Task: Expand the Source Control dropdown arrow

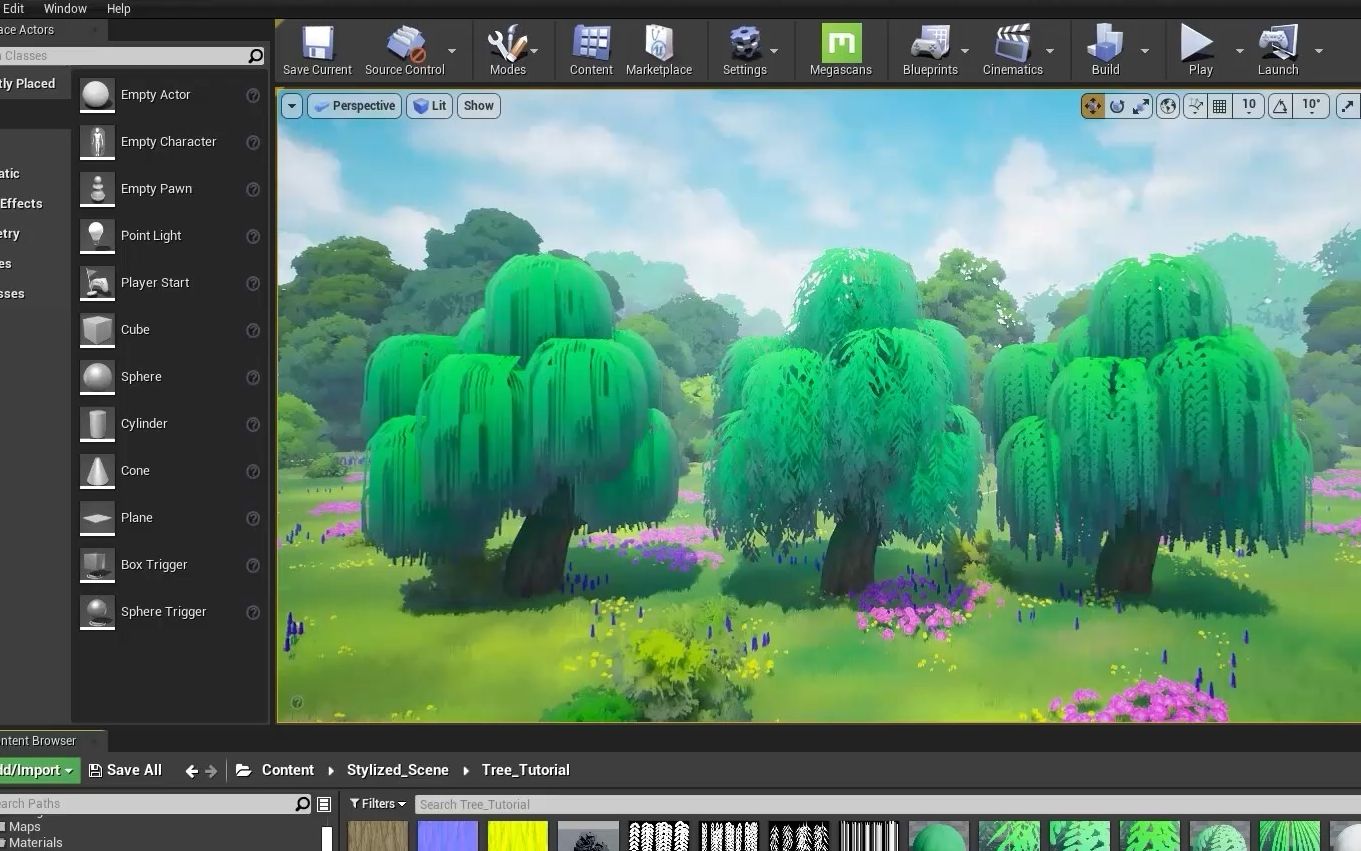Action: coord(452,51)
